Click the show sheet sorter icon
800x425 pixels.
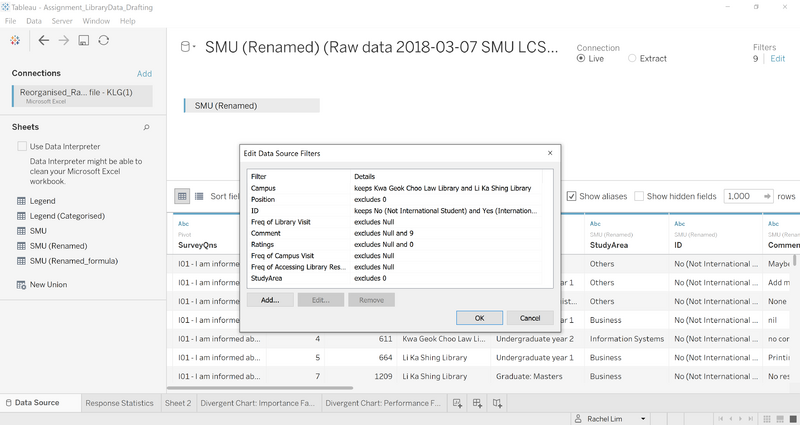coord(767,419)
